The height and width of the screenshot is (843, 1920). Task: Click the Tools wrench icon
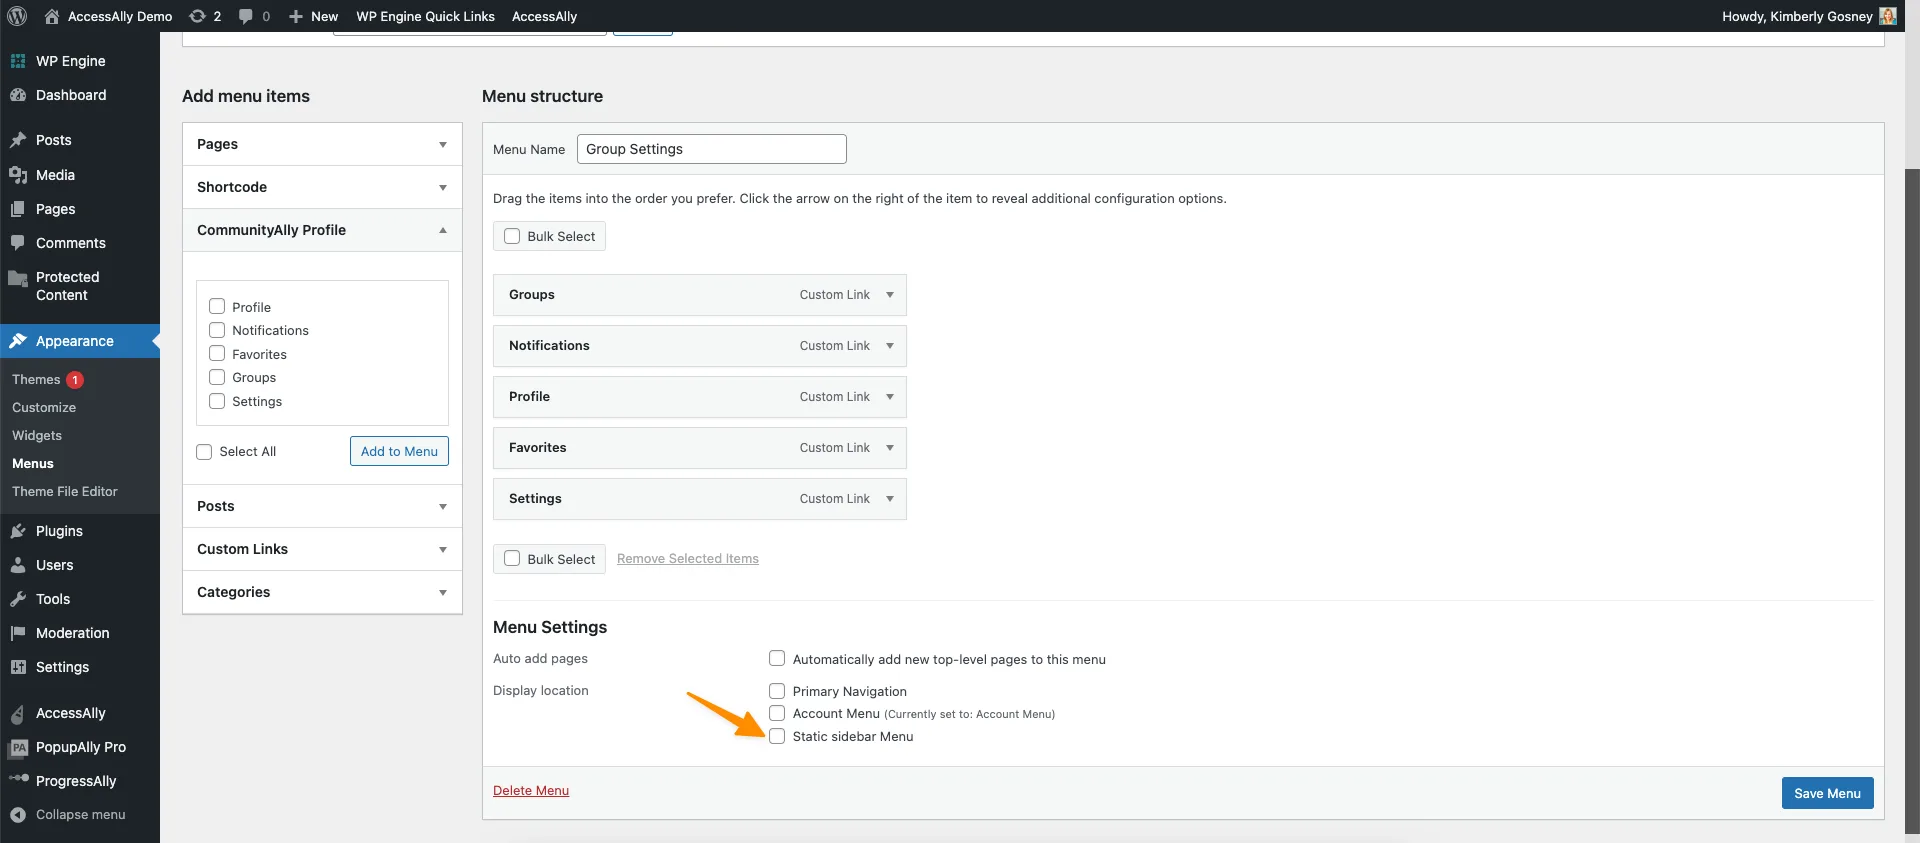point(18,599)
